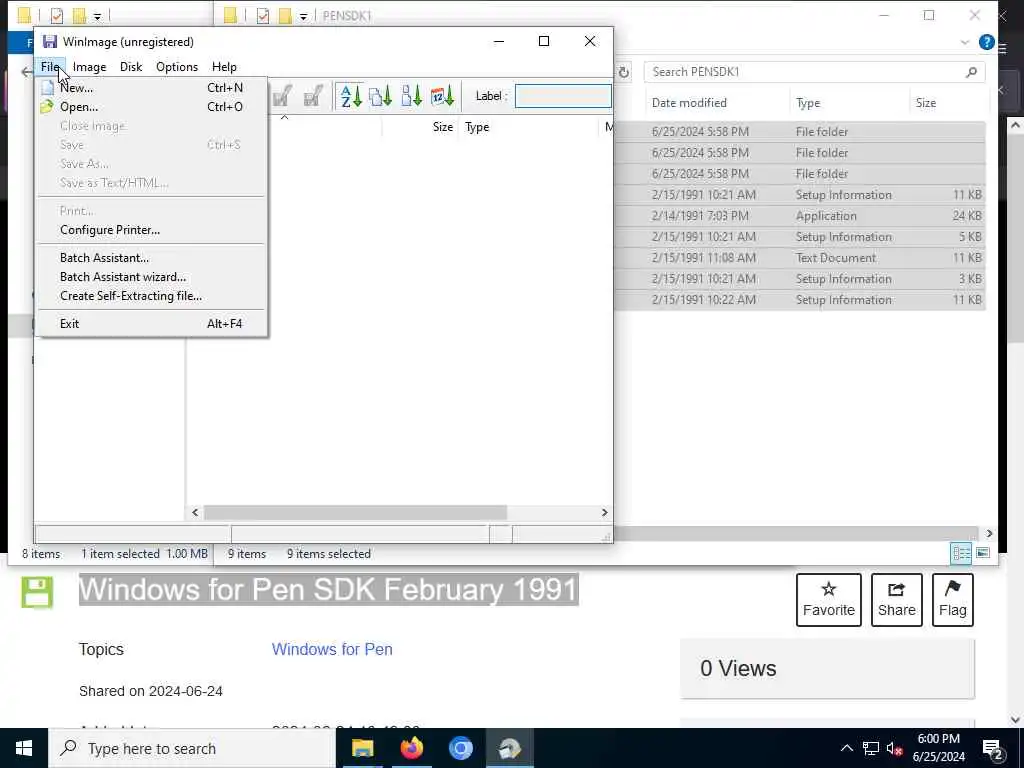Open the notification center icon

(993, 748)
